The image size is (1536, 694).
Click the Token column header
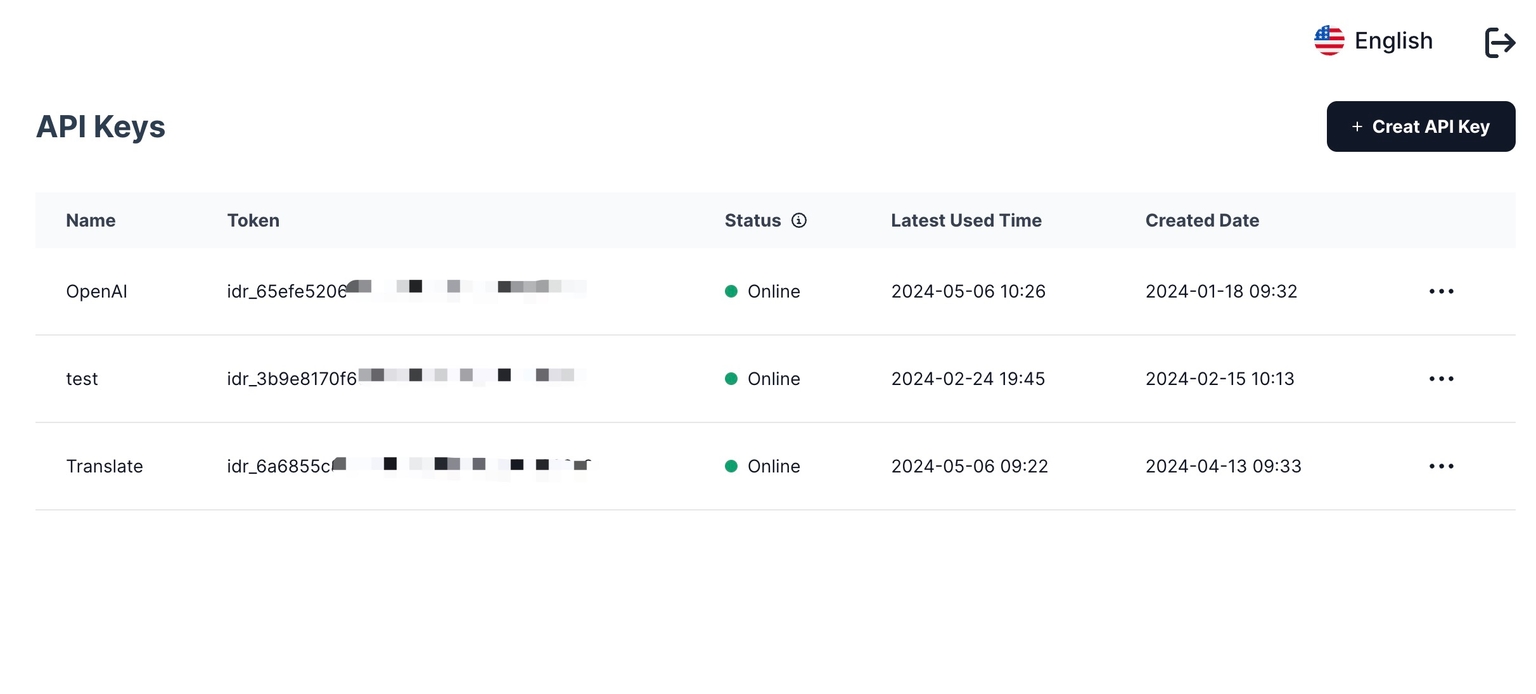(253, 221)
